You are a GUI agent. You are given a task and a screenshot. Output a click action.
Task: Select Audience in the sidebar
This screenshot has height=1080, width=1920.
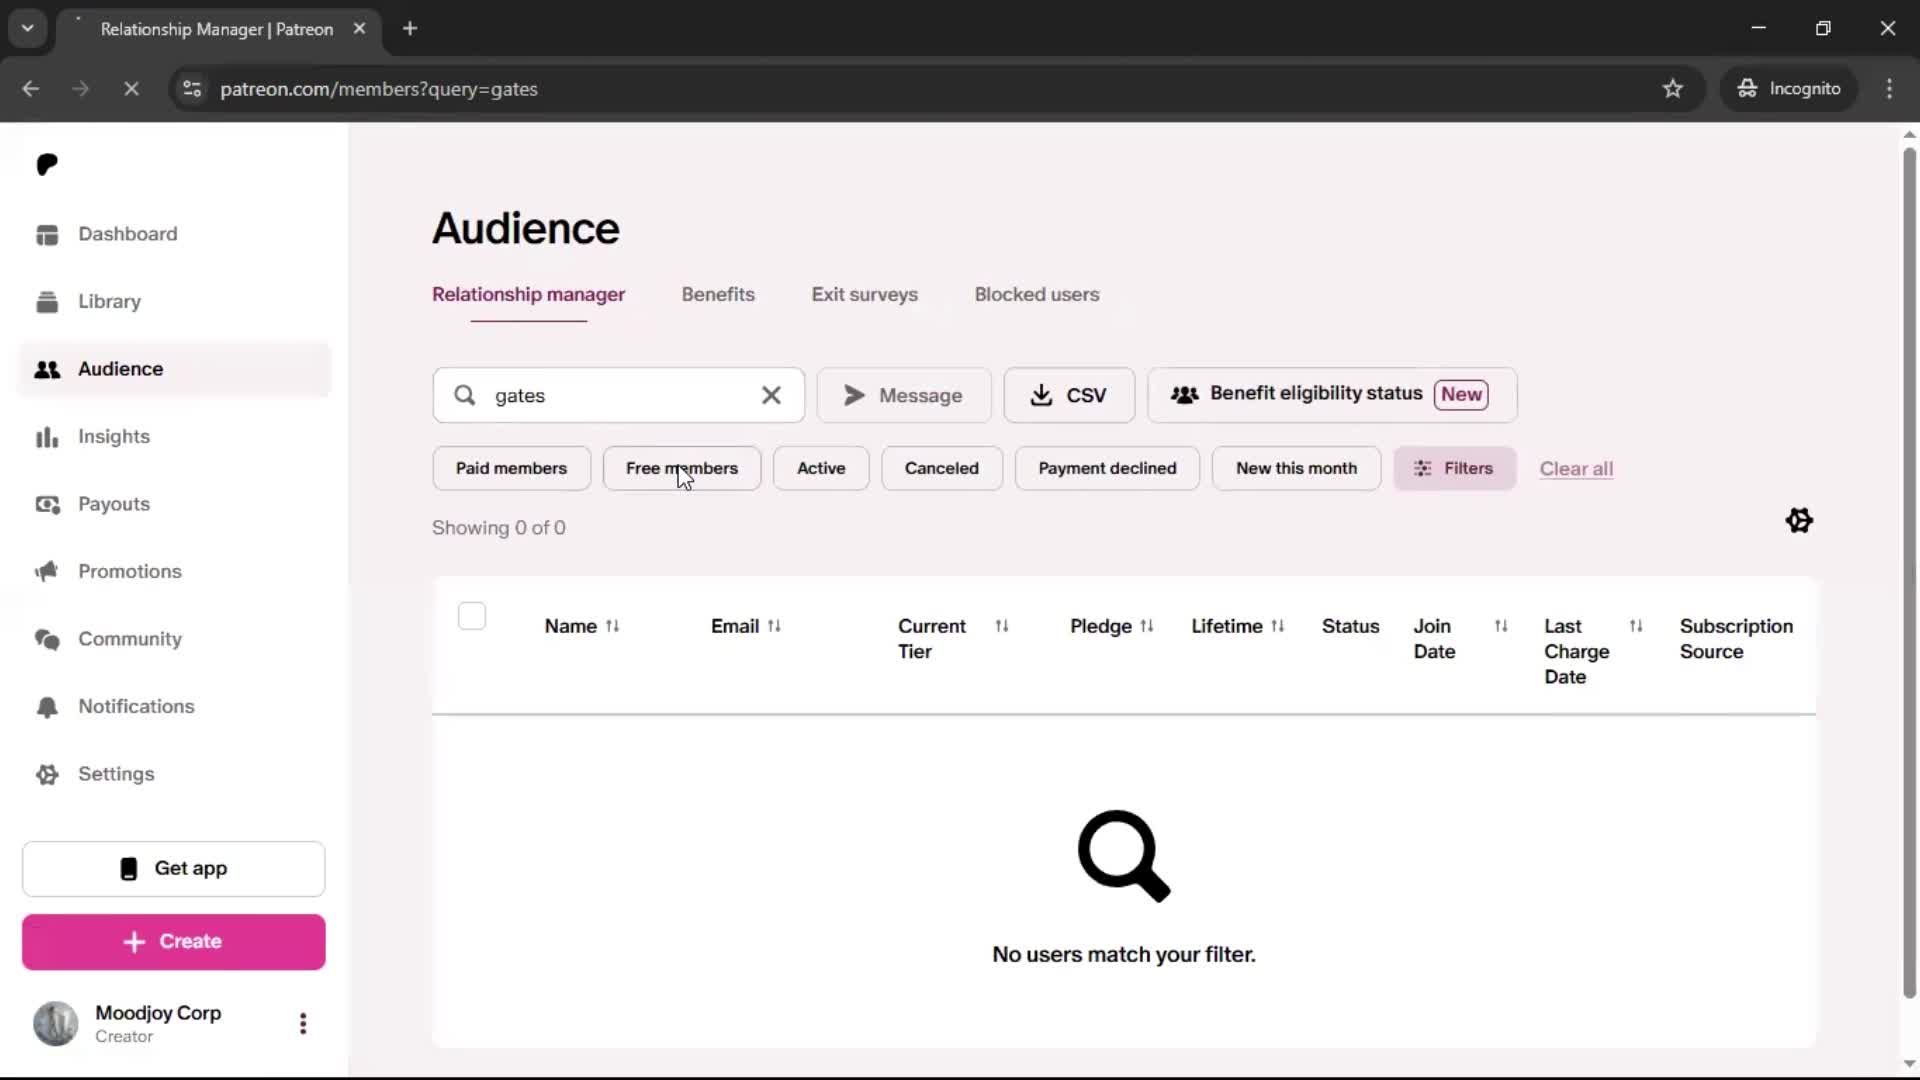(174, 369)
